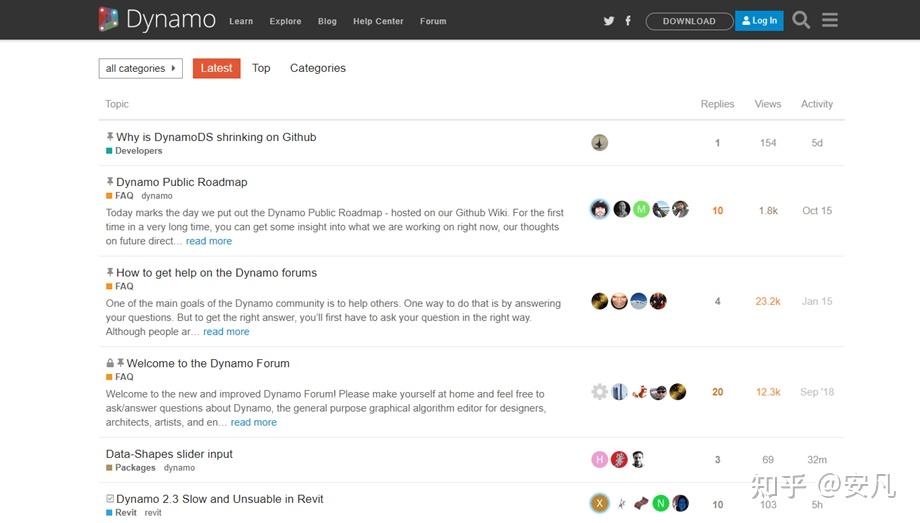Click the orange X user avatar

[x=600, y=503]
